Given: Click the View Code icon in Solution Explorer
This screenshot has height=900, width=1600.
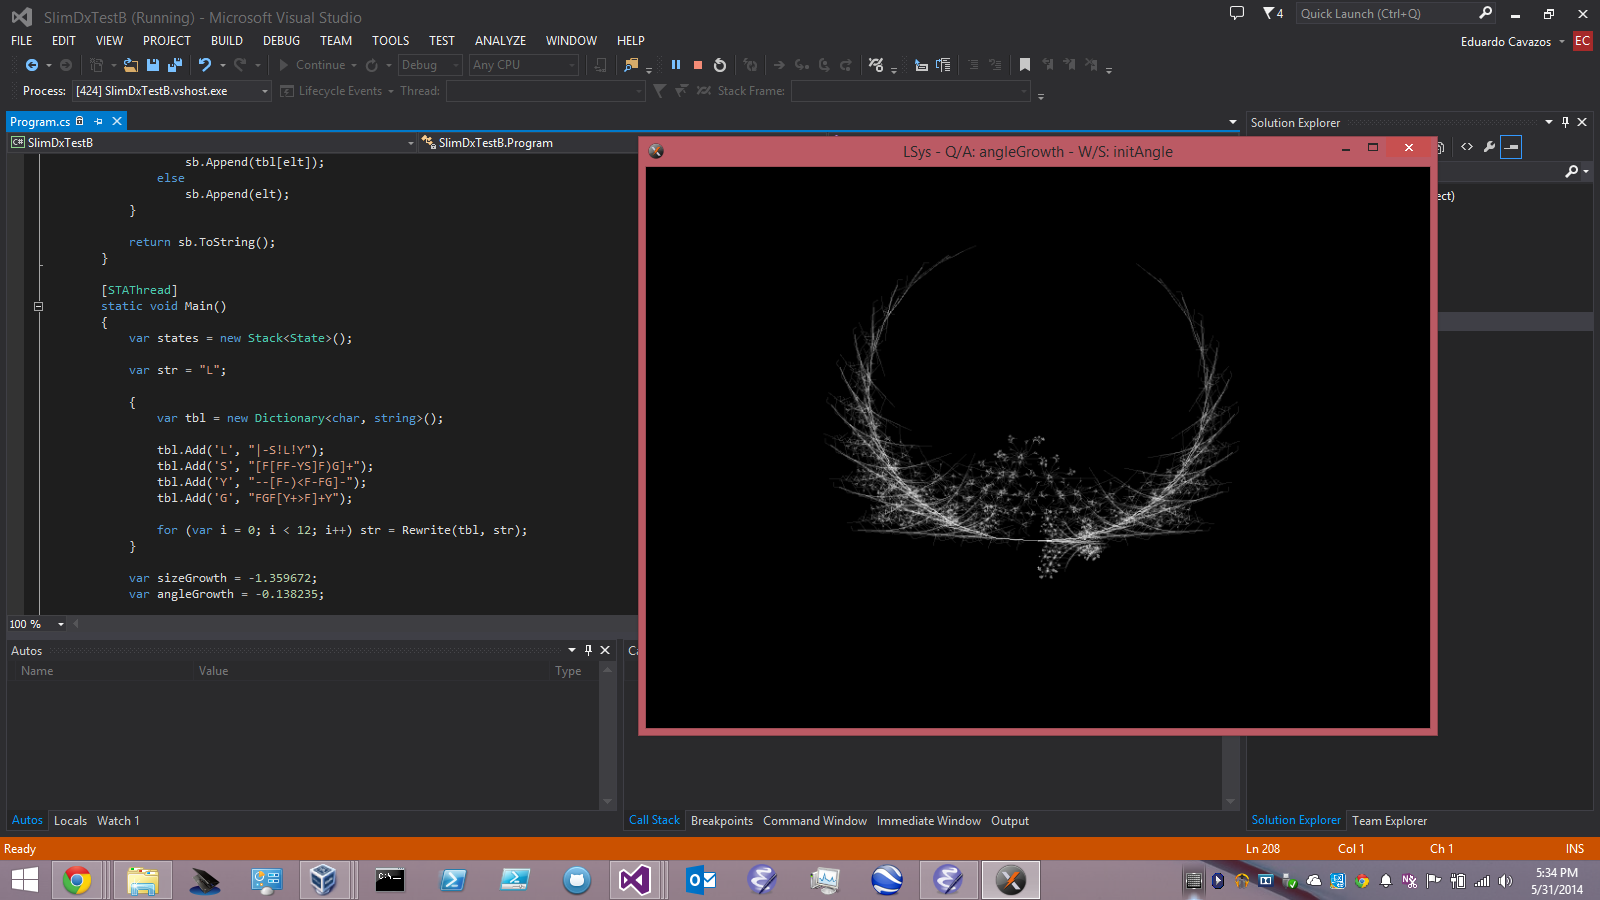Looking at the screenshot, I should pos(1467,147).
